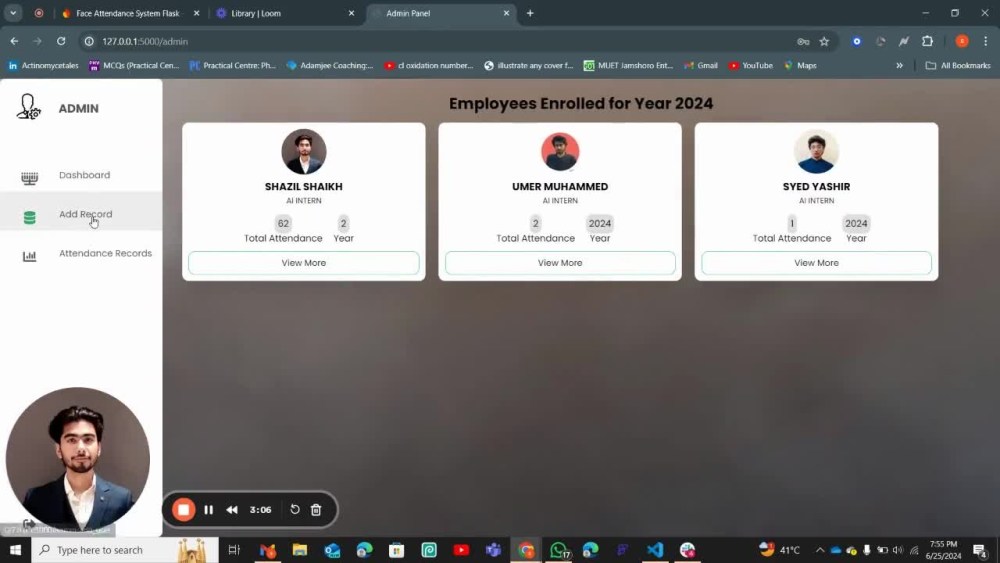Click the bar chart icon for Attendance Records
The image size is (1000, 563).
coord(29,256)
